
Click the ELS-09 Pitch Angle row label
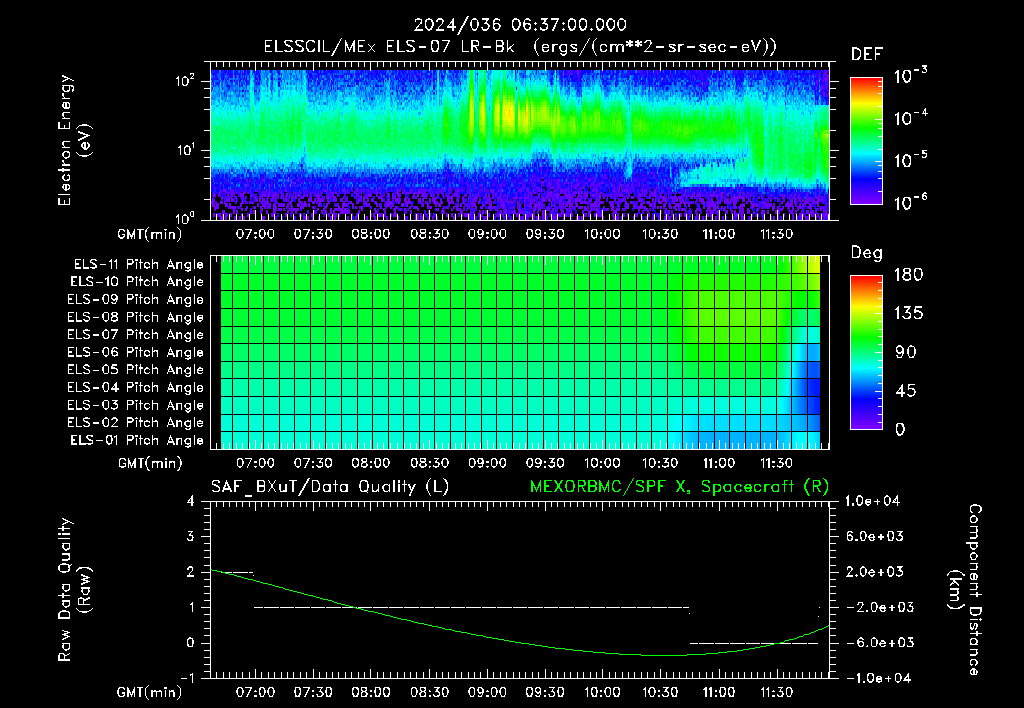point(135,300)
